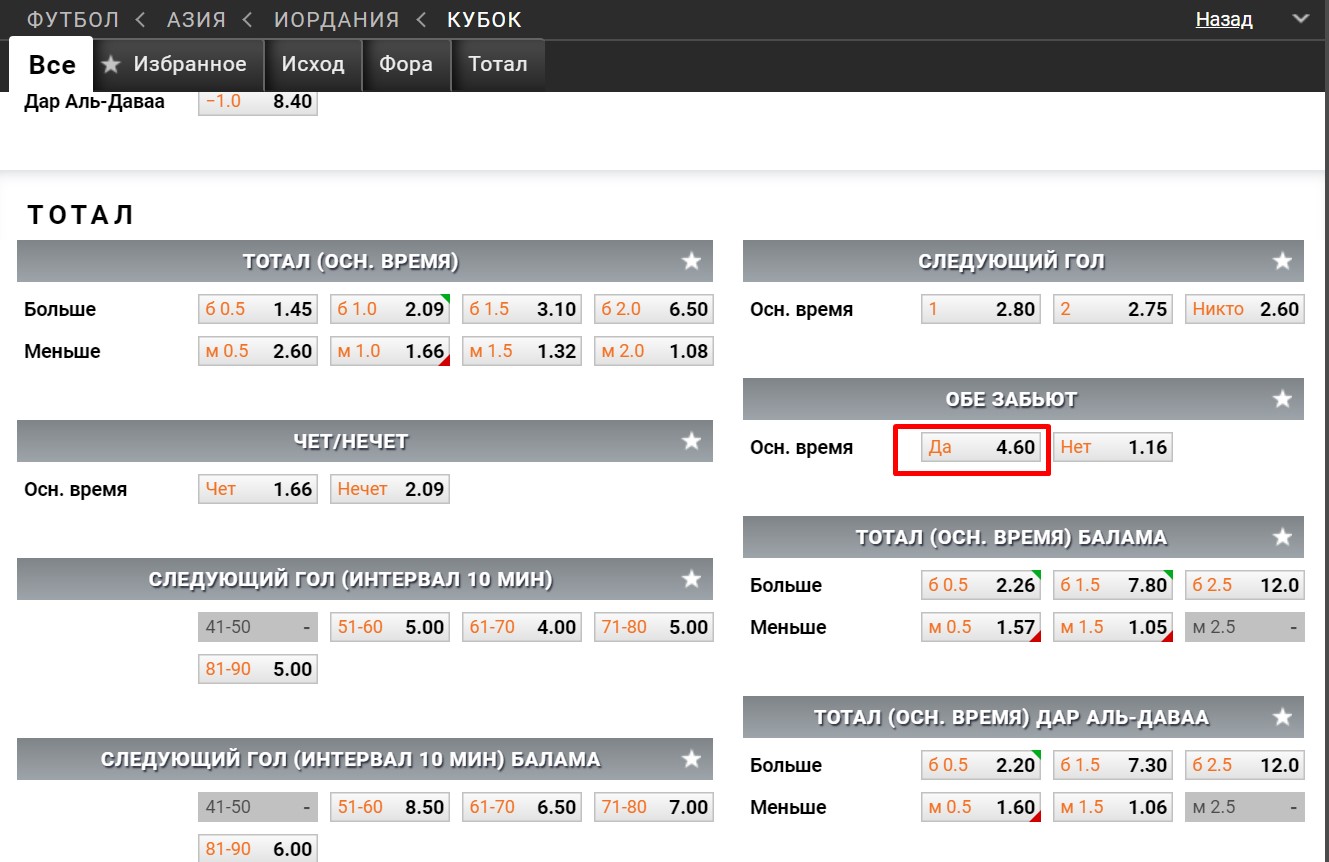
Task: Open ИОРДАНИЯ in the breadcrumb
Action: 336,20
